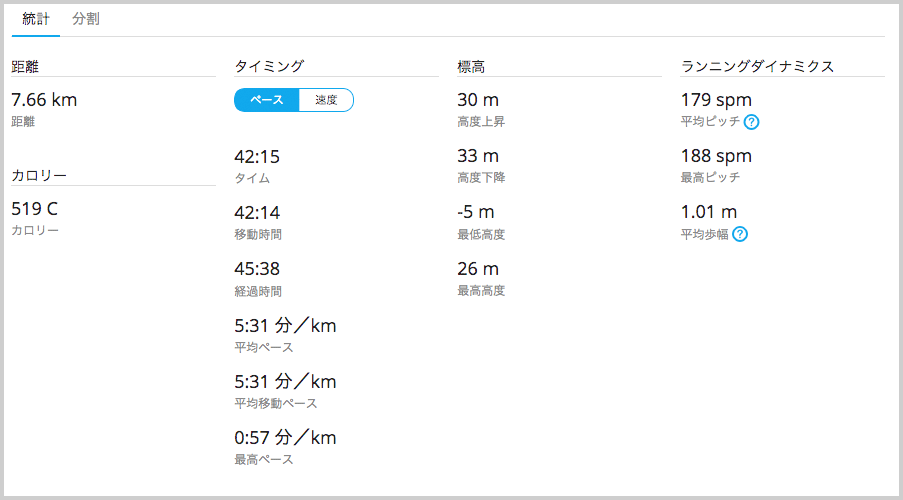This screenshot has height=500, width=903.
Task: Open help icon beside 平均歩幅
Action: (x=740, y=234)
